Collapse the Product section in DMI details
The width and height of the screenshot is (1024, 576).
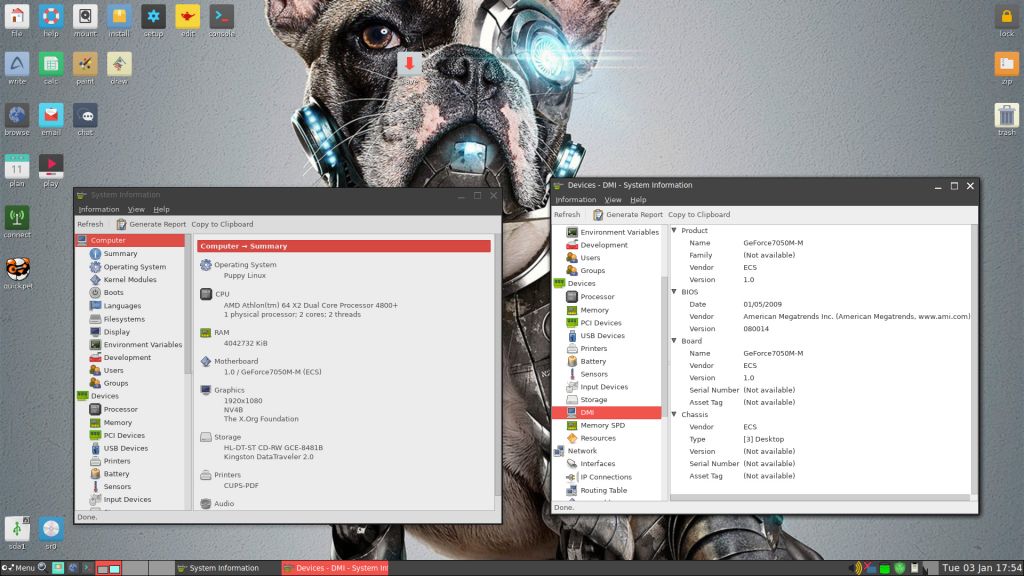(x=675, y=231)
